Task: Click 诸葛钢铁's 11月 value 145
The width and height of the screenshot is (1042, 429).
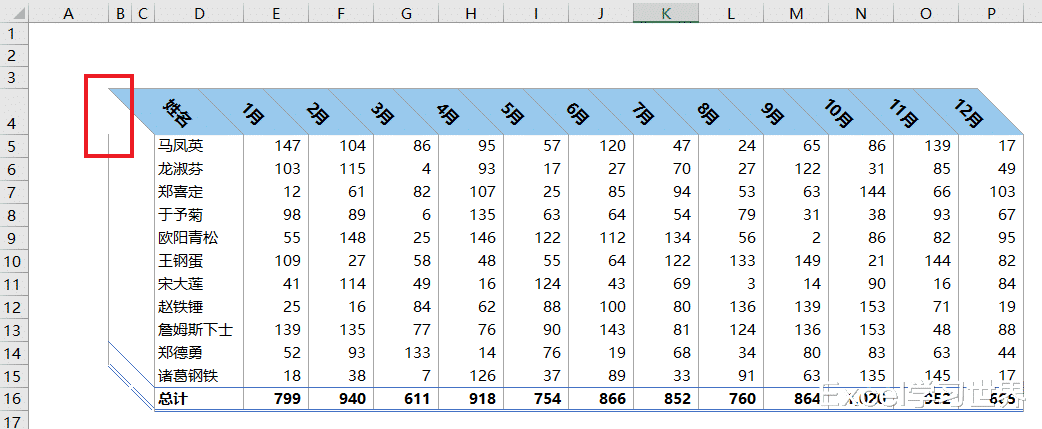Action: coord(927,376)
